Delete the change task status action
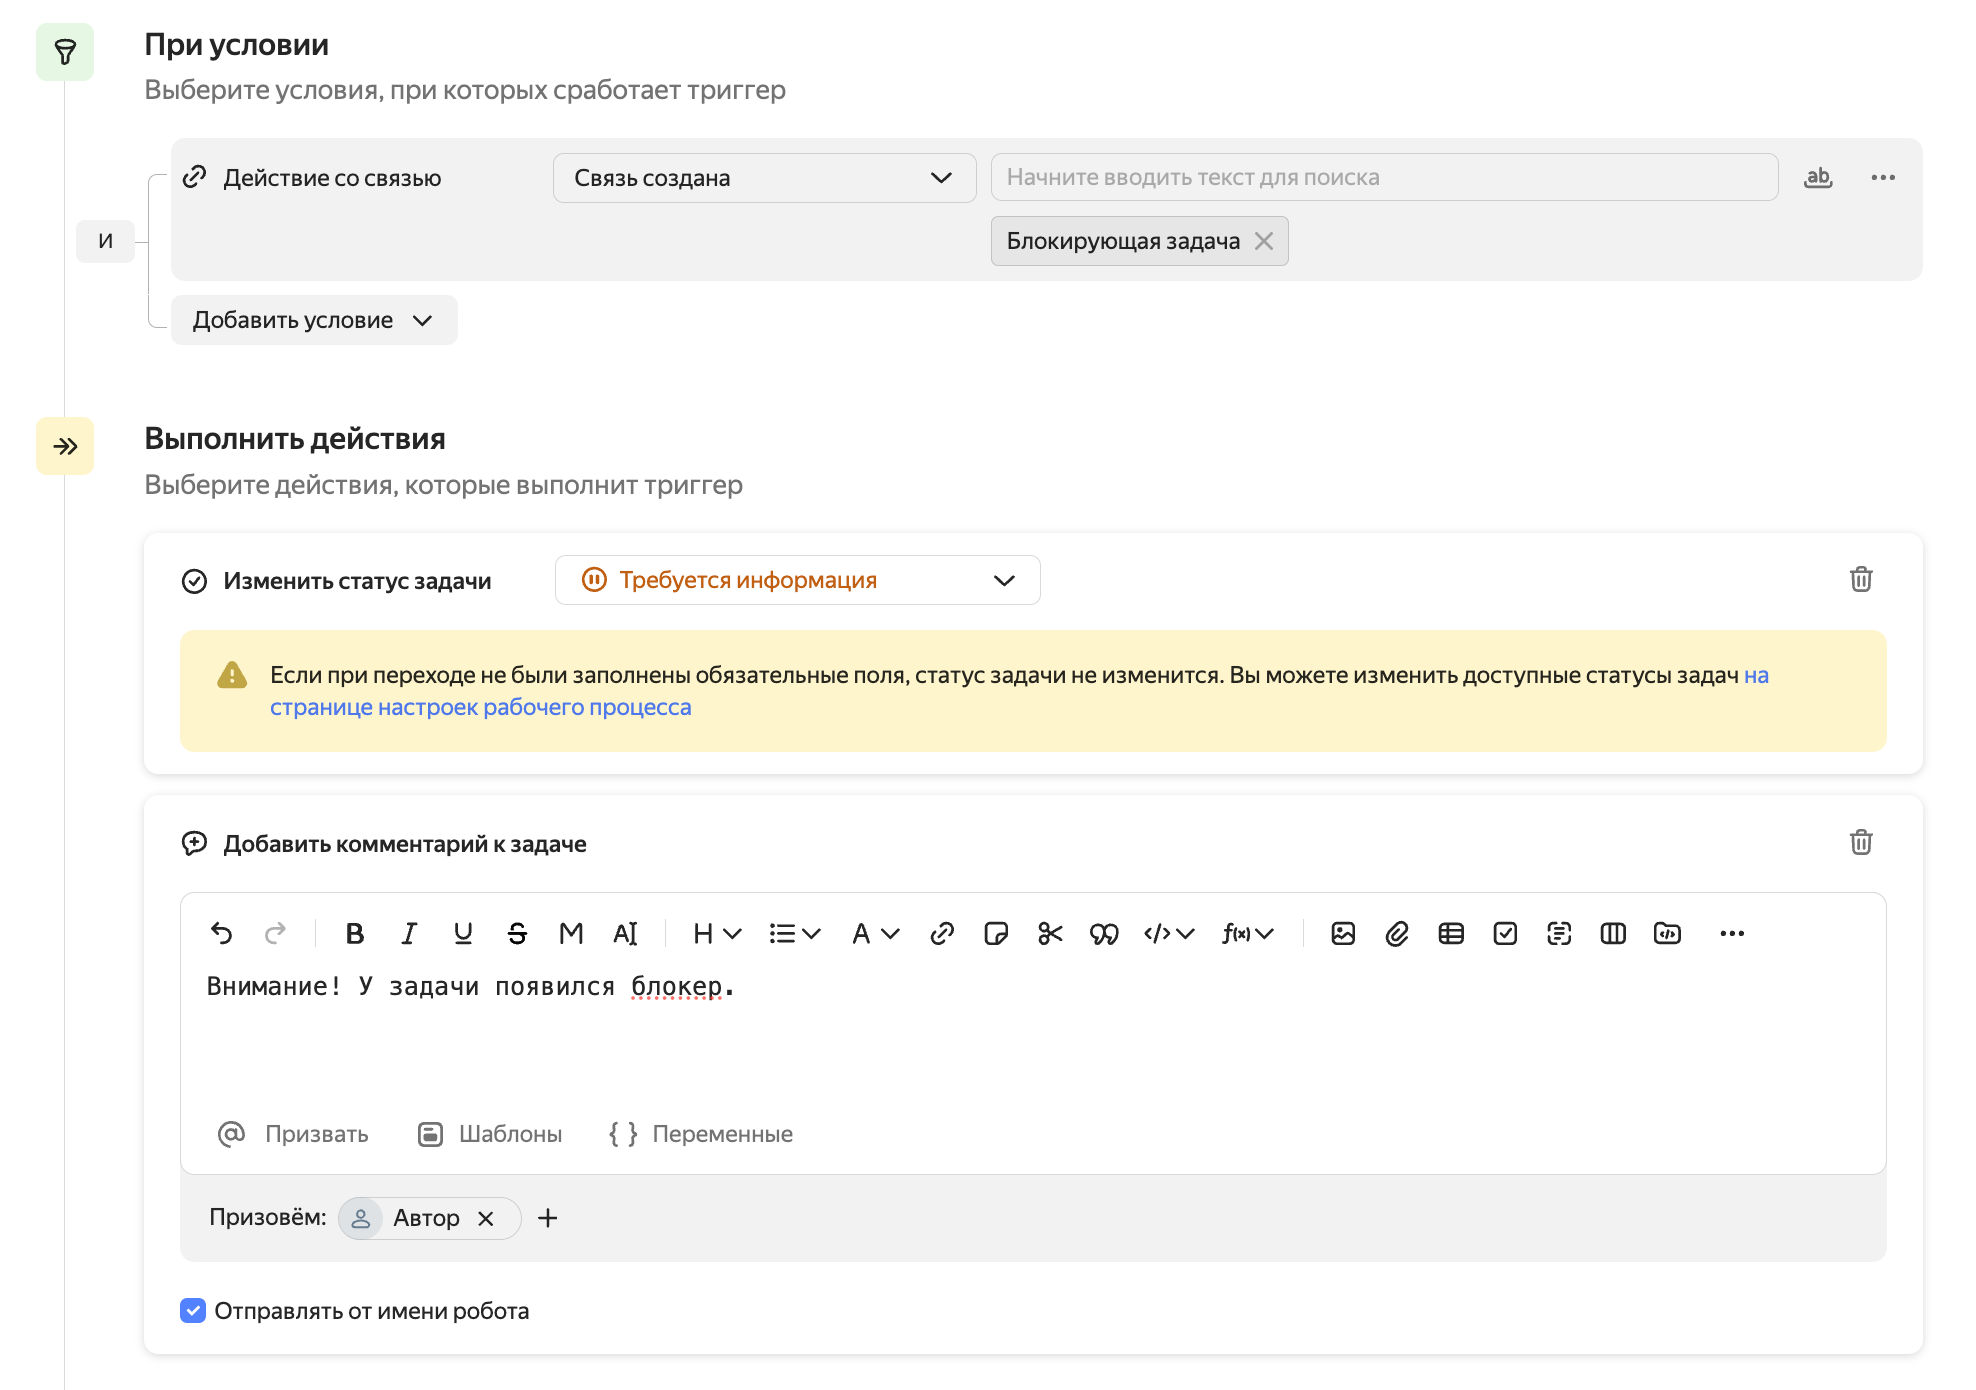The width and height of the screenshot is (1976, 1390). point(1860,579)
